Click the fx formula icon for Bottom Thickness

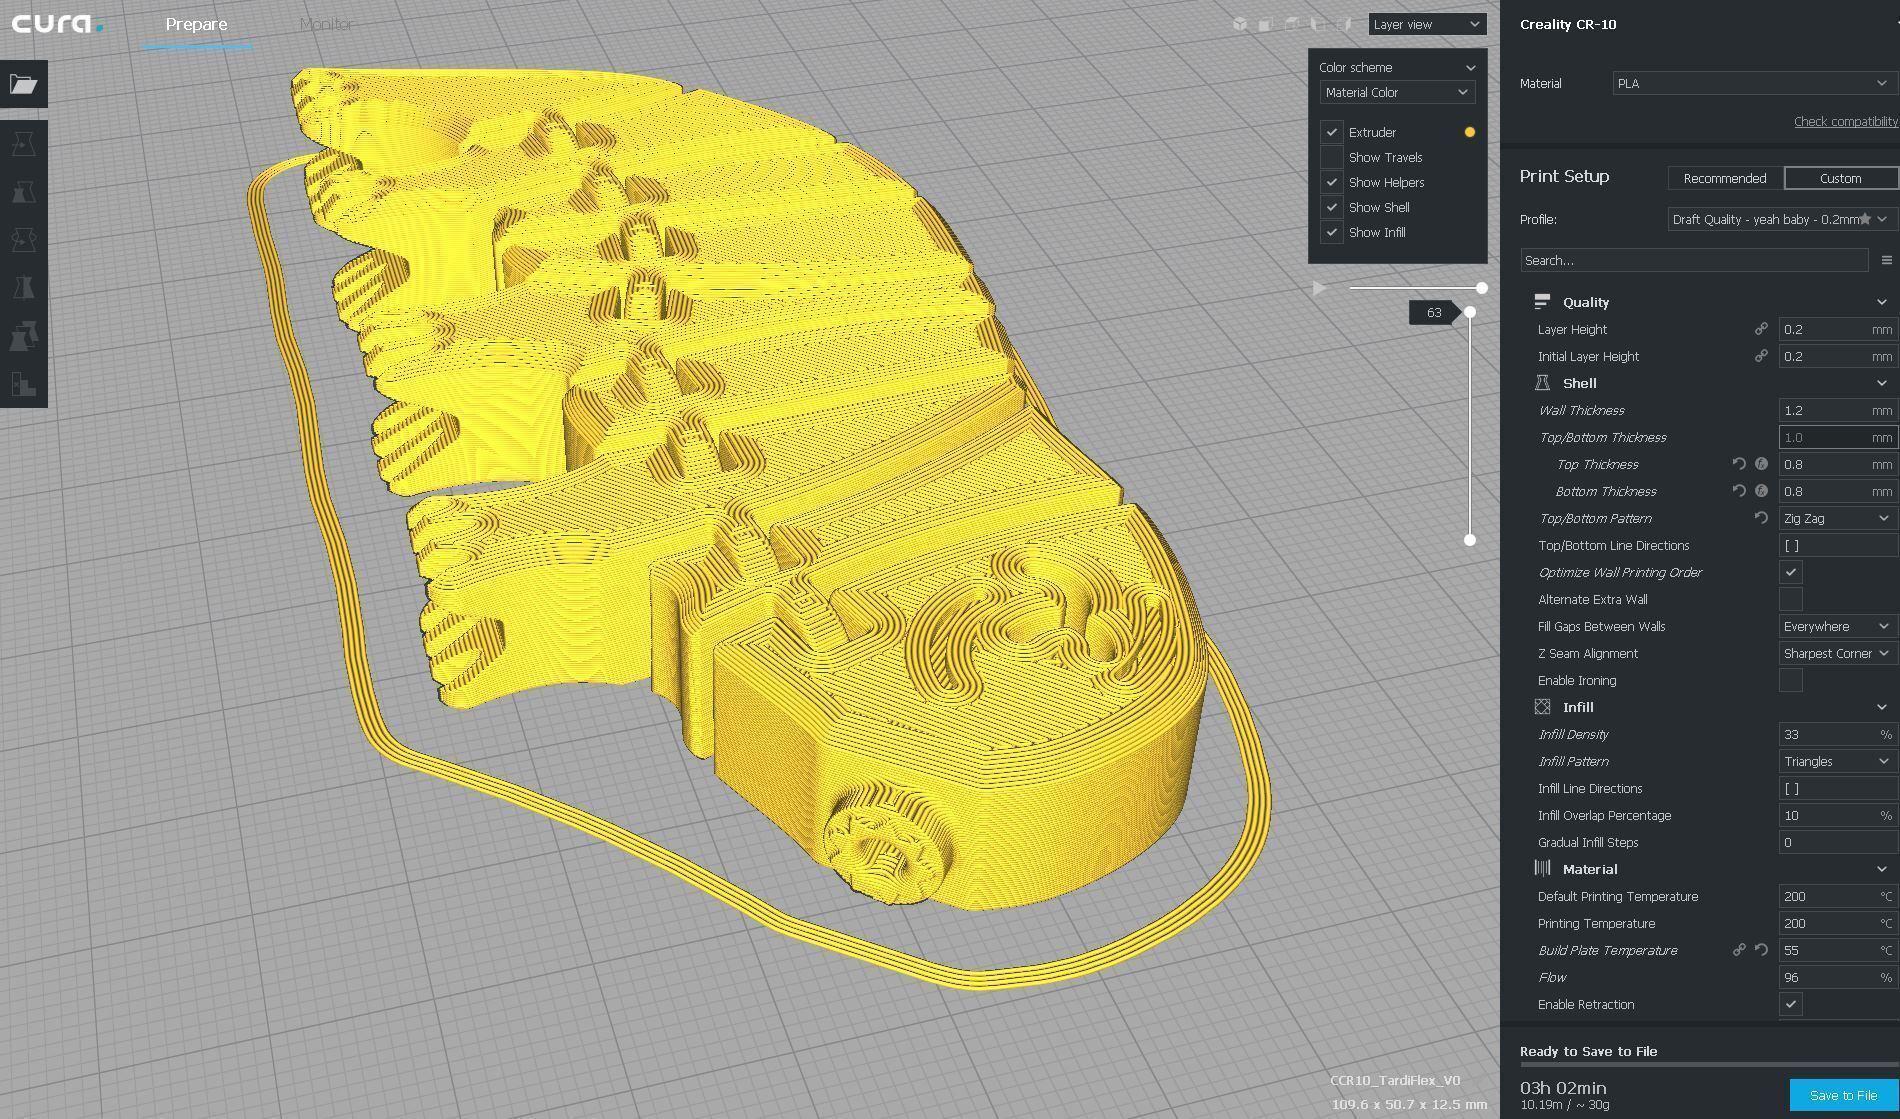tap(1761, 491)
